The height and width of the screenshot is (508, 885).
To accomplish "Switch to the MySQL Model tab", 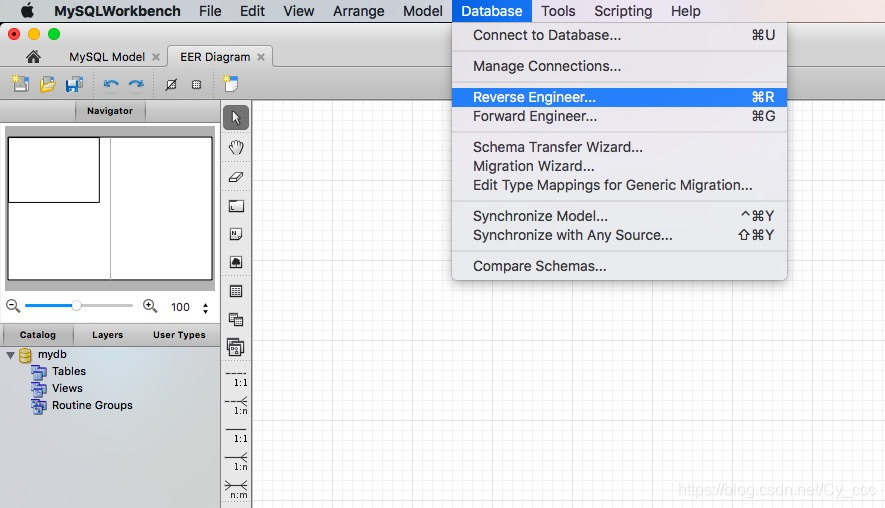I will (x=107, y=57).
